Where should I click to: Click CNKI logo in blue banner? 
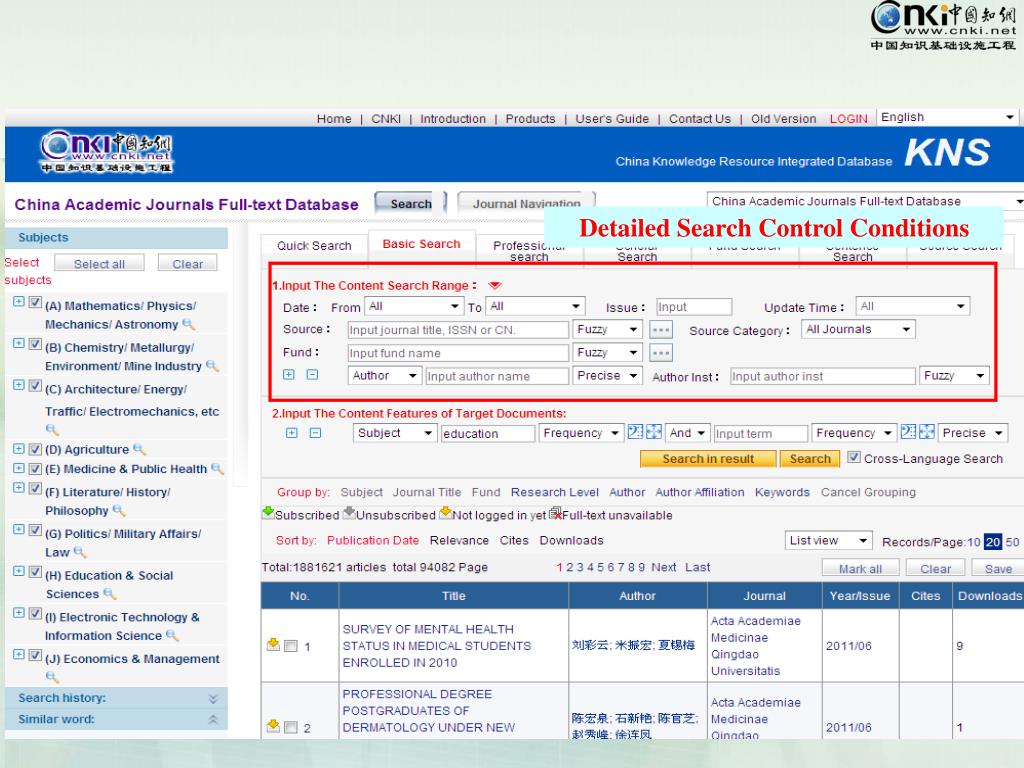106,152
